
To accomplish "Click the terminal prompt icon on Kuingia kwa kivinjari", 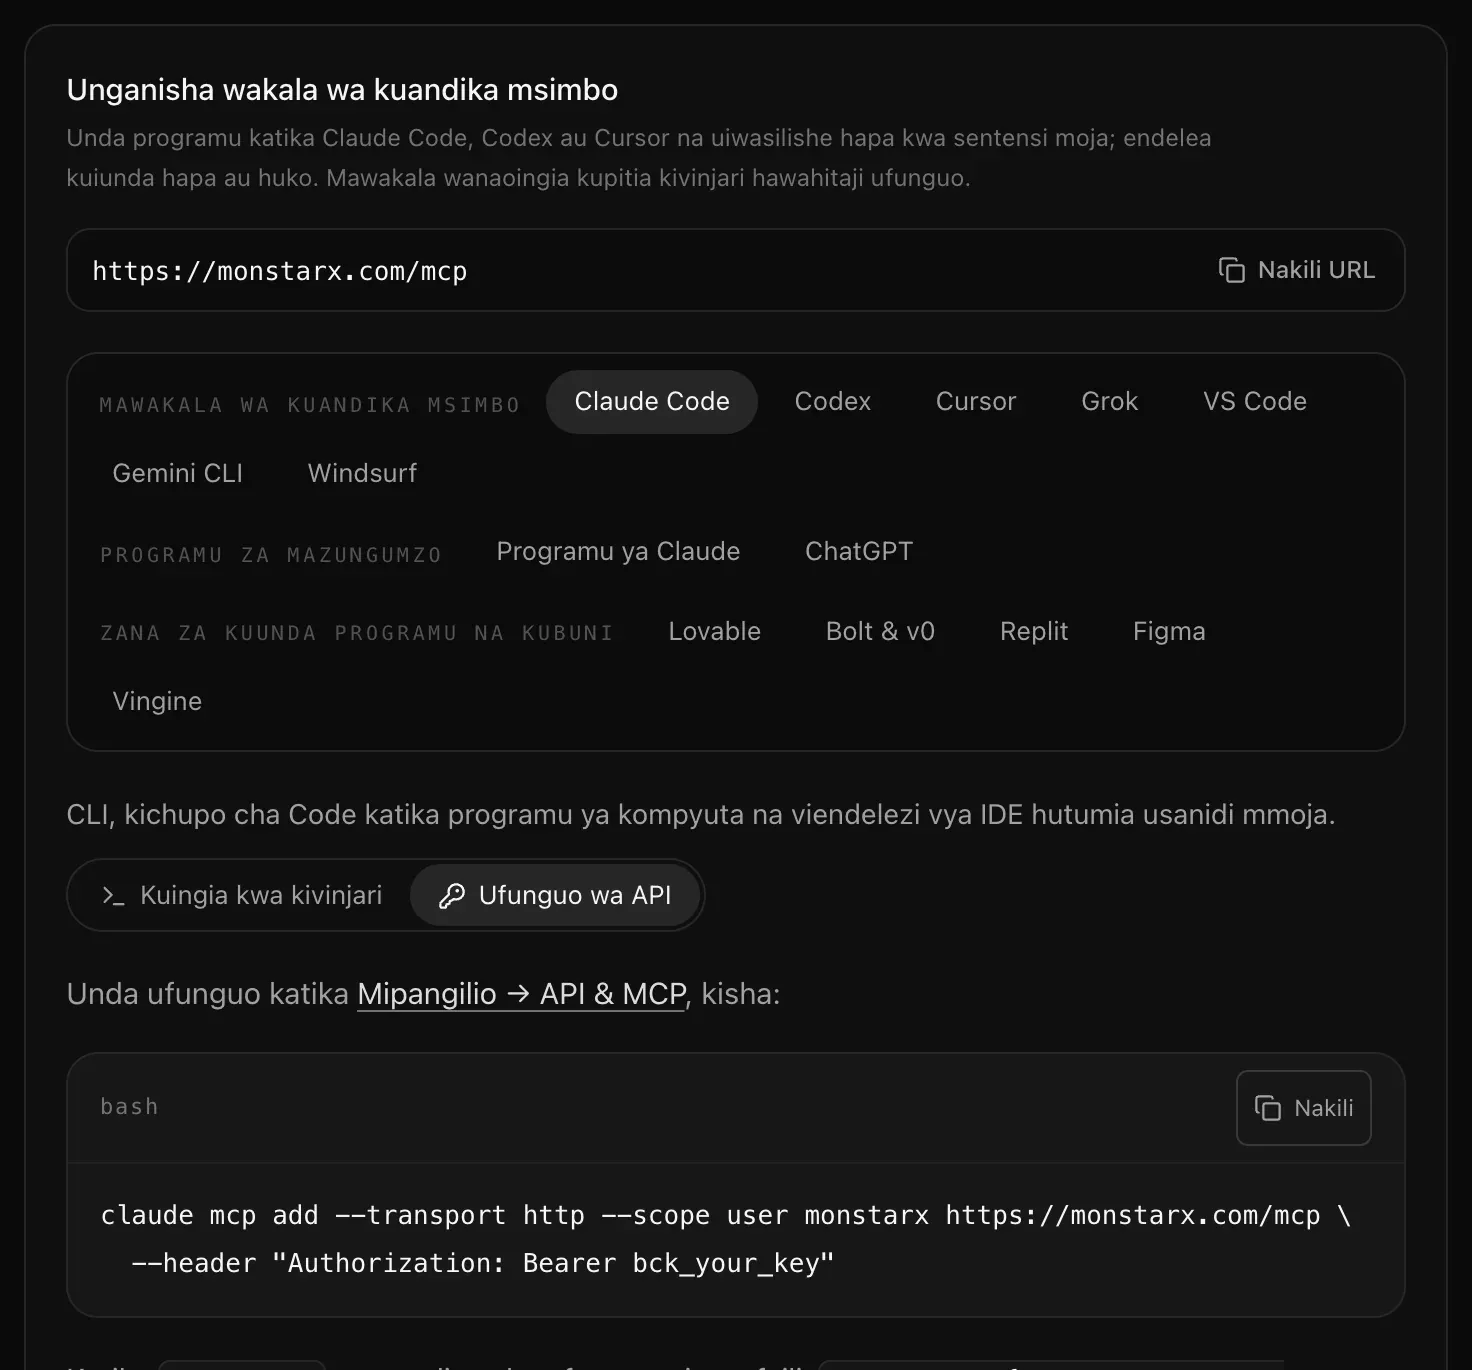I will coord(113,895).
